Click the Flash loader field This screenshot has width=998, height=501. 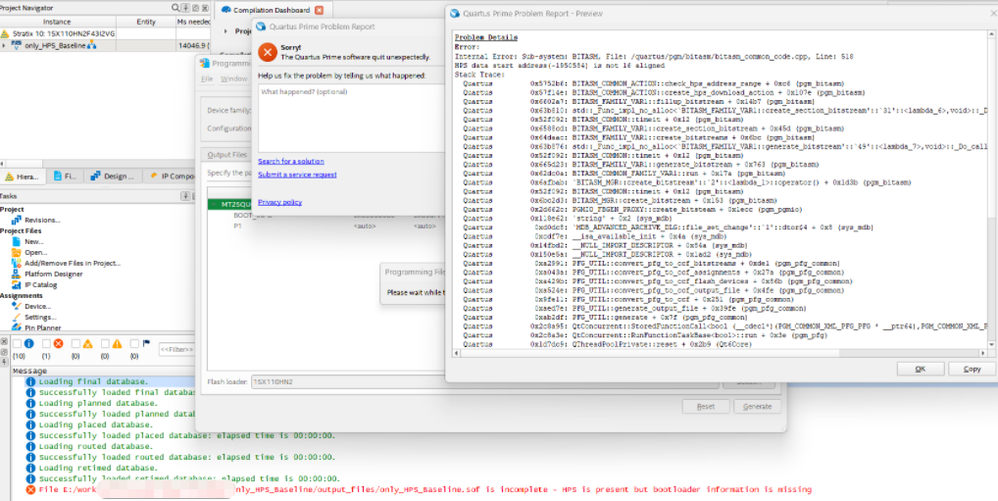tap(485, 382)
